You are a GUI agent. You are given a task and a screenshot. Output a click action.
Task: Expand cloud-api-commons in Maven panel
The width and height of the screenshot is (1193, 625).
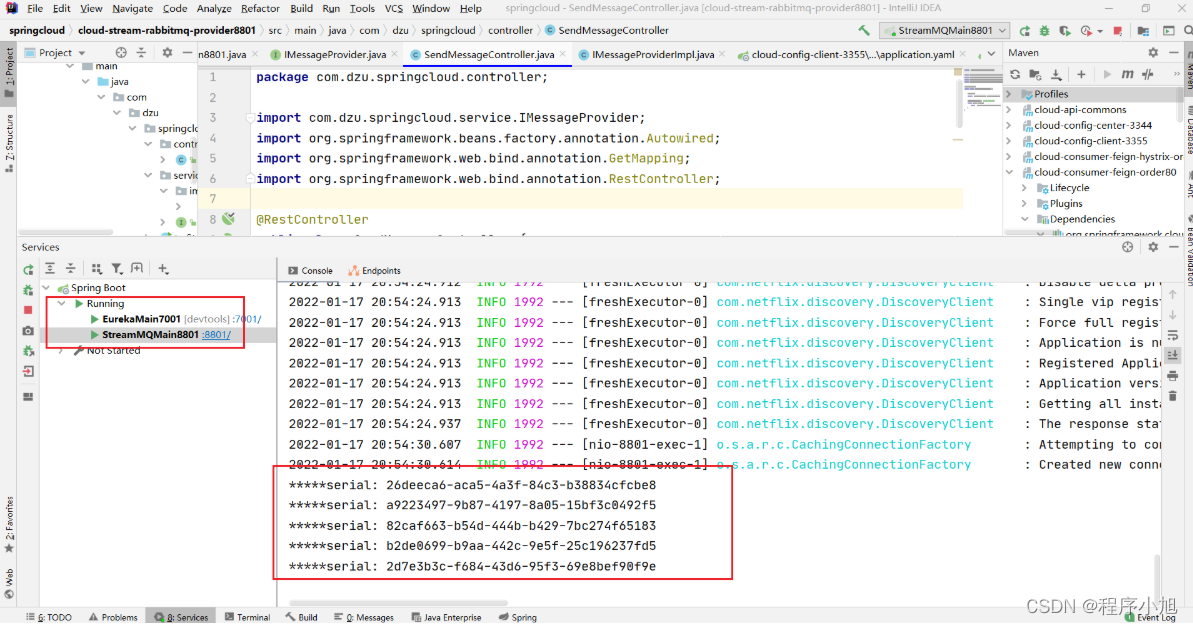(x=1010, y=110)
